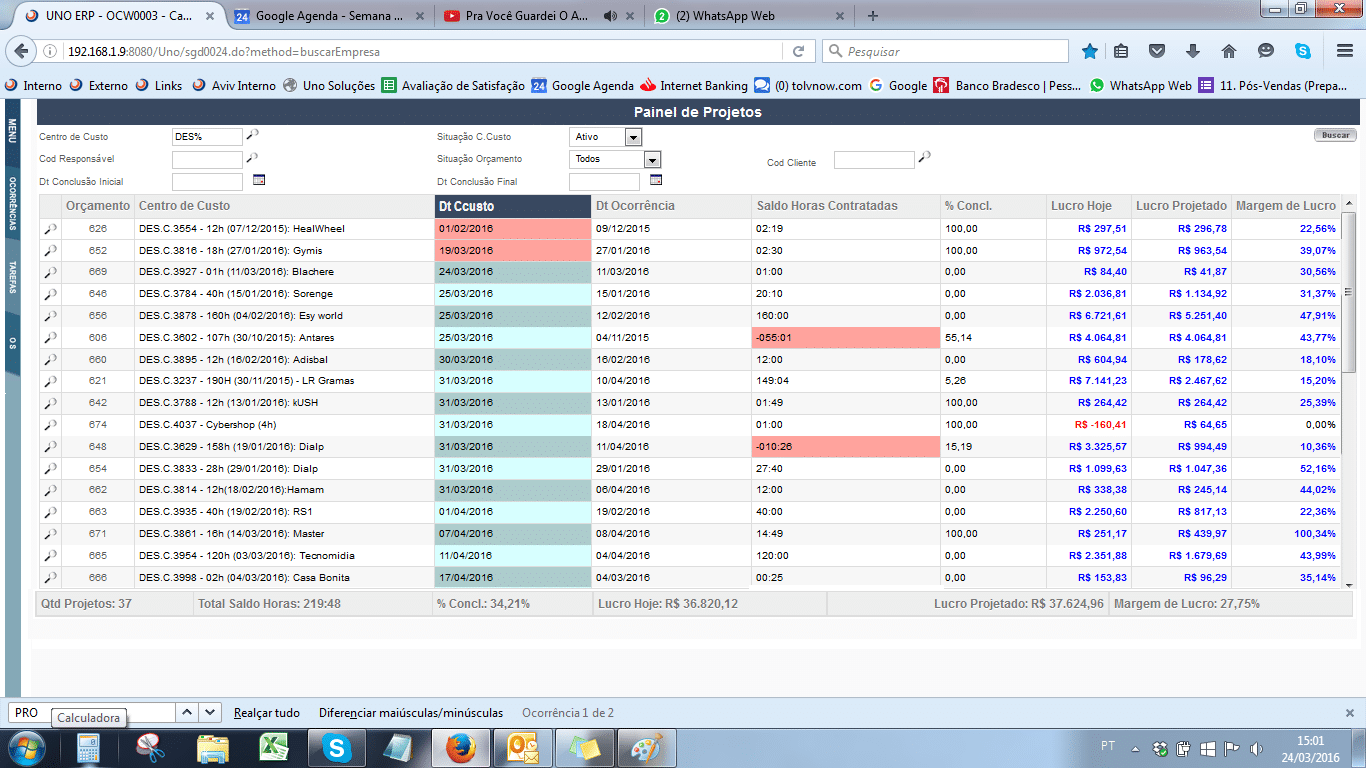The image size is (1366, 768).
Task: Click the Buscar button
Action: [x=1334, y=135]
